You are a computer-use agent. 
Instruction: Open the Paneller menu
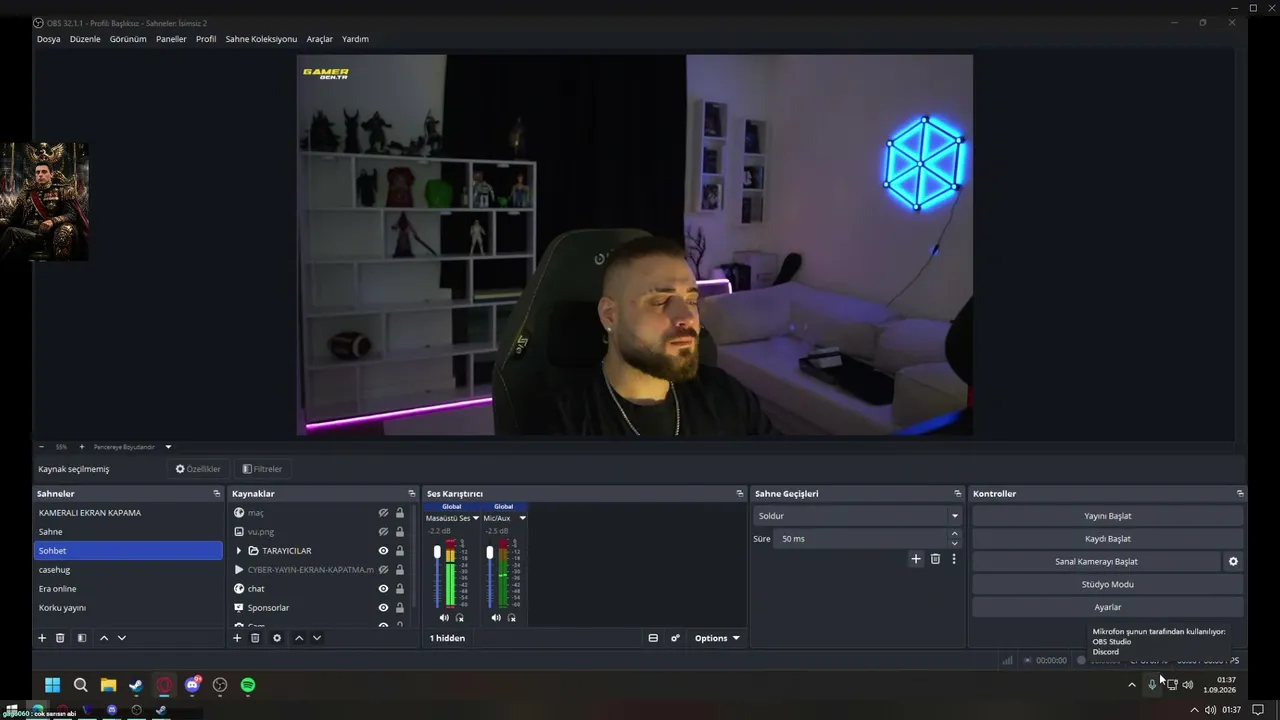(x=171, y=39)
